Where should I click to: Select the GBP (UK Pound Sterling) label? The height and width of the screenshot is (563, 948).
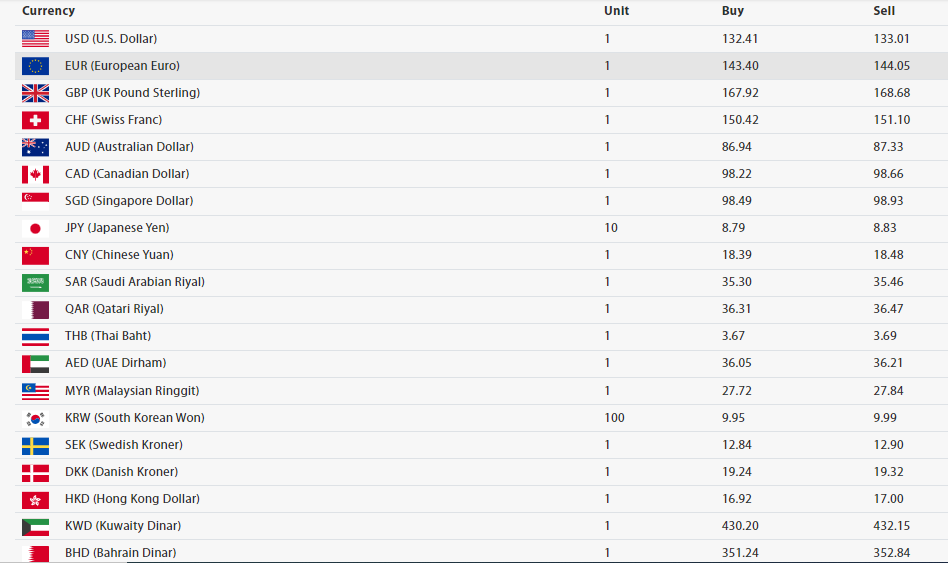132,93
